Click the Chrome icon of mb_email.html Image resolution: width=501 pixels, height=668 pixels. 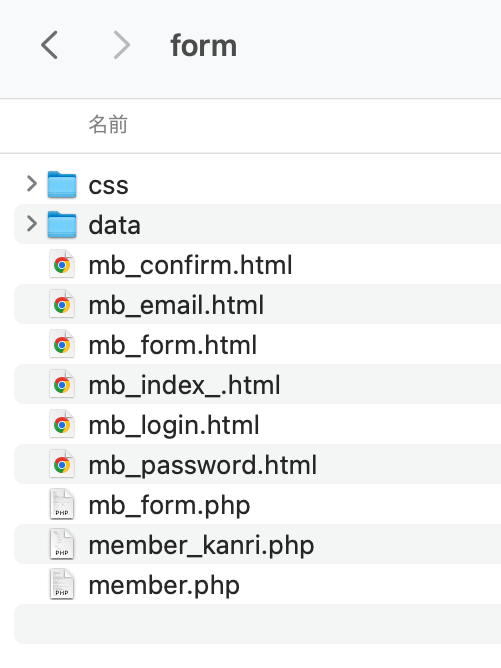coord(62,304)
